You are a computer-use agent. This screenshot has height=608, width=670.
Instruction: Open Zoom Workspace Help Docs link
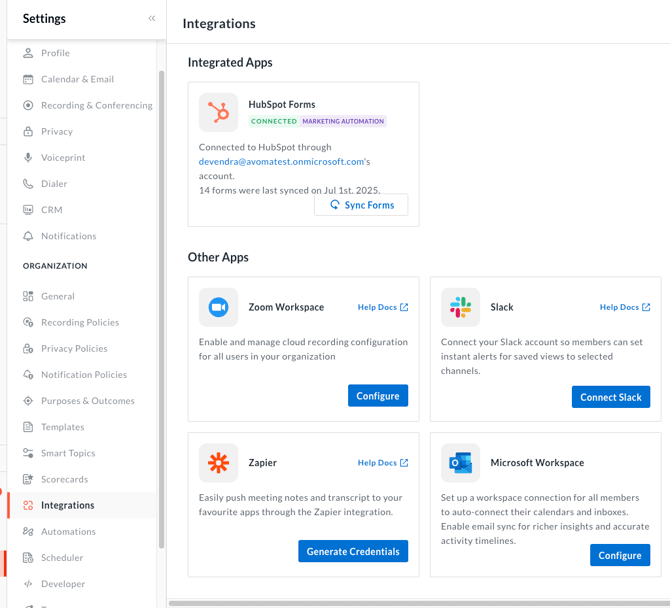383,307
